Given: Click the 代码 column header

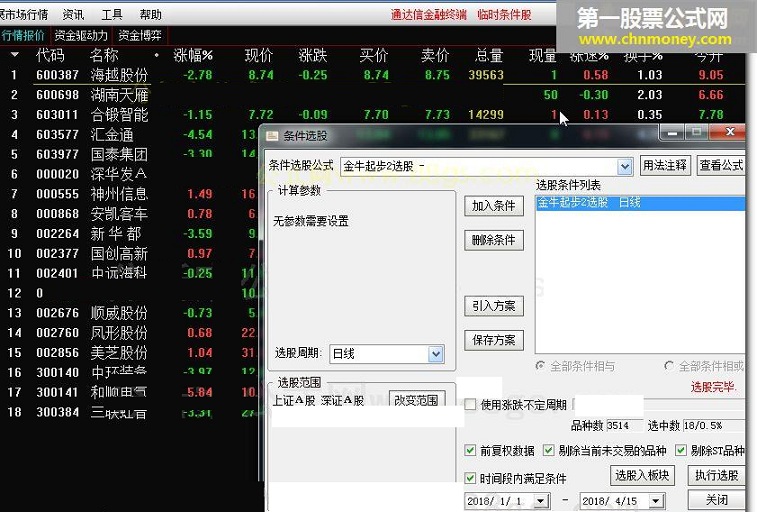Looking at the screenshot, I should pos(50,55).
